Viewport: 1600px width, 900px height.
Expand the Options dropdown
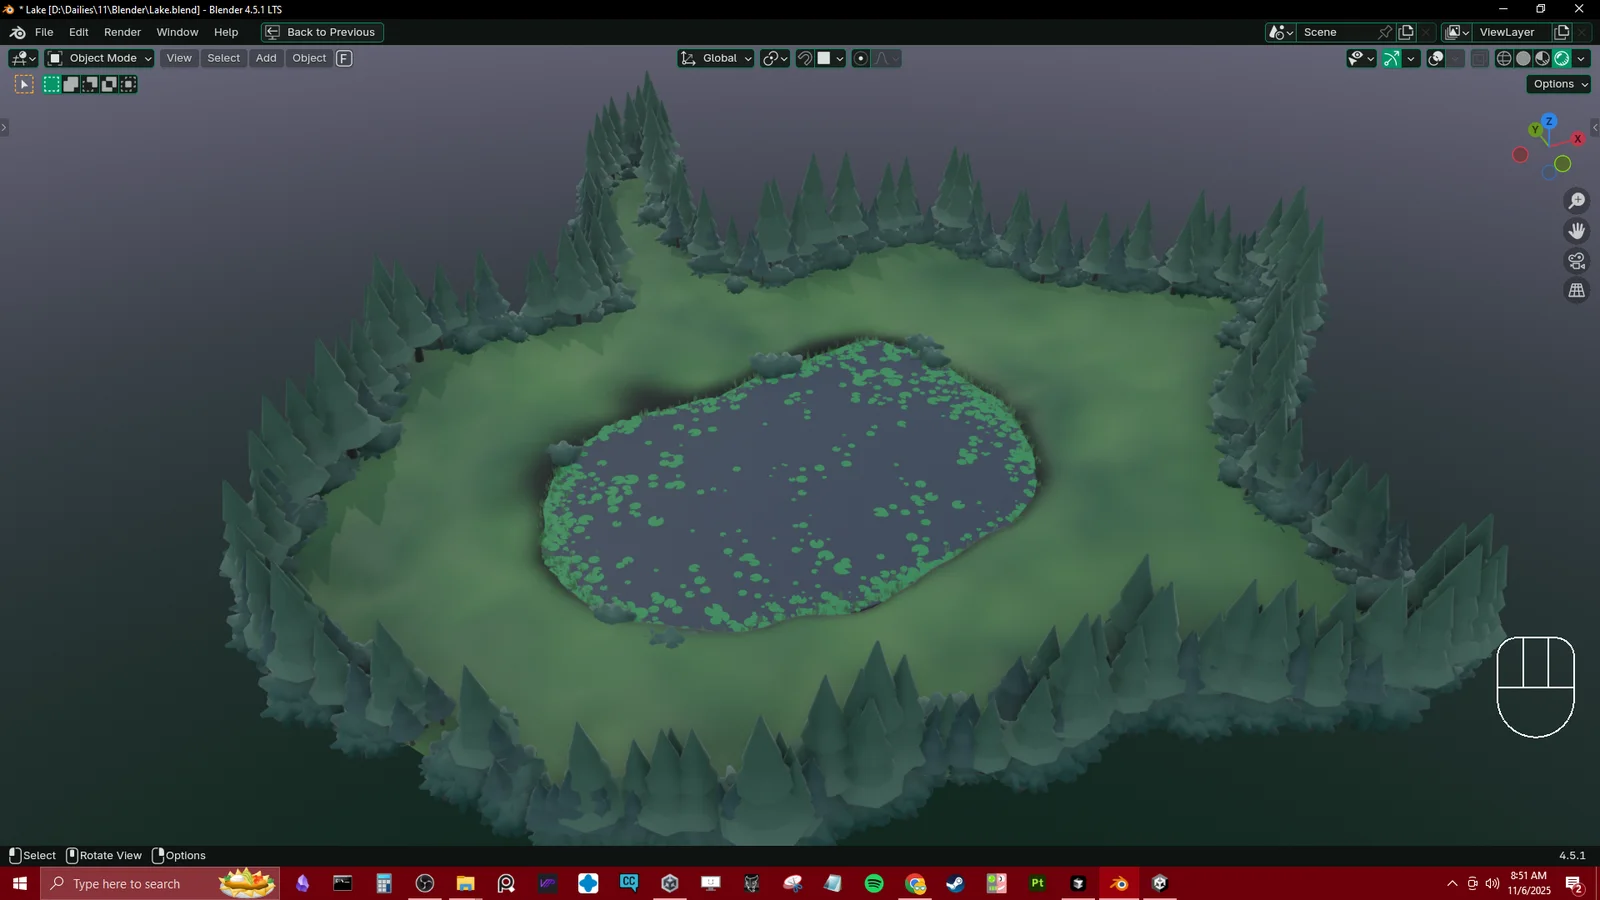click(x=1558, y=84)
